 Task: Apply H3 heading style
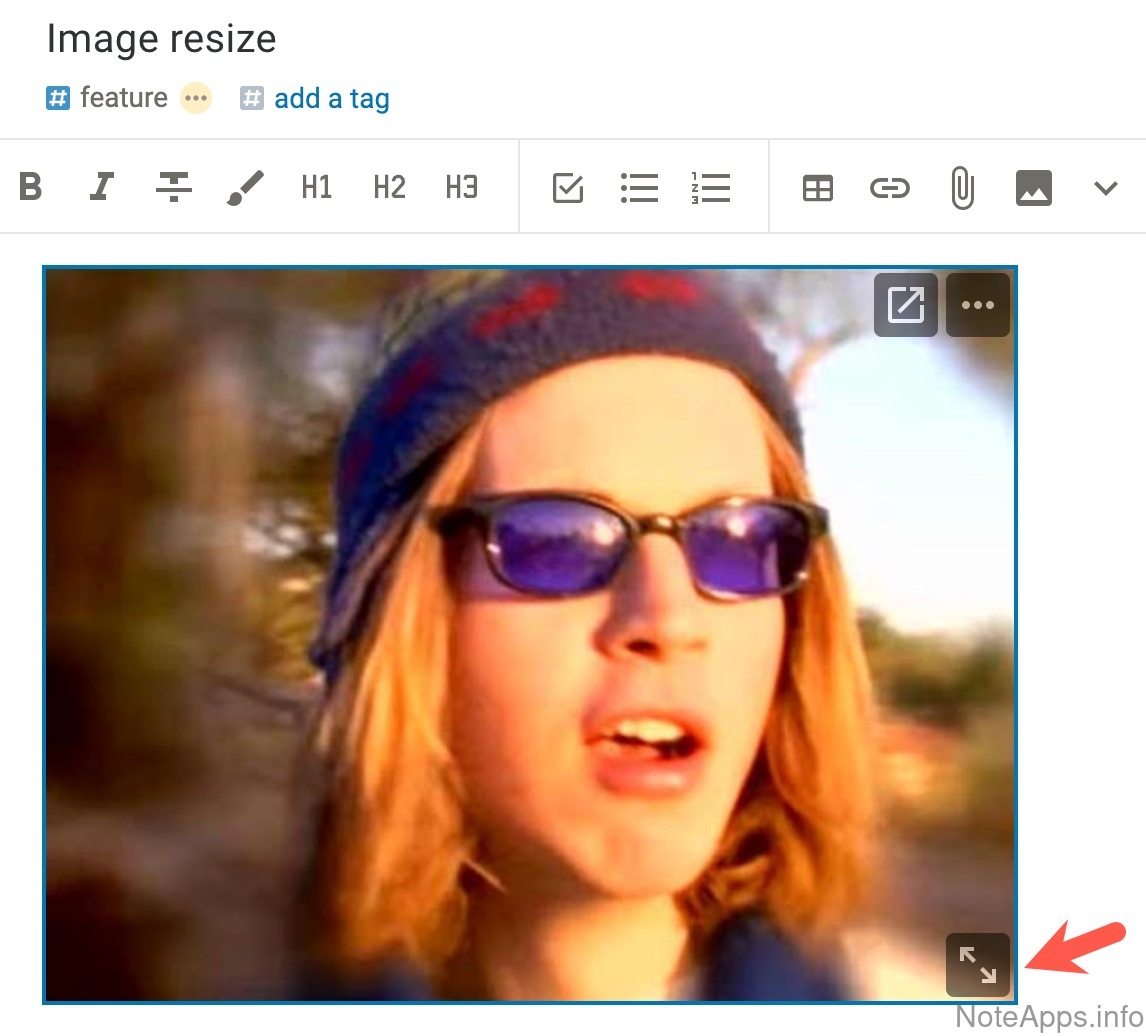(x=461, y=187)
